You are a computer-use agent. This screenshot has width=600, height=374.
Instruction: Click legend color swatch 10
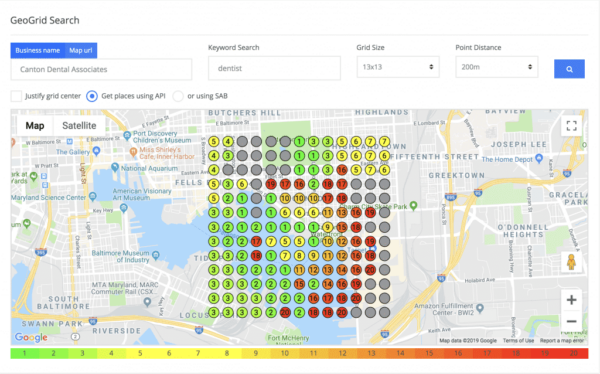(x=285, y=353)
